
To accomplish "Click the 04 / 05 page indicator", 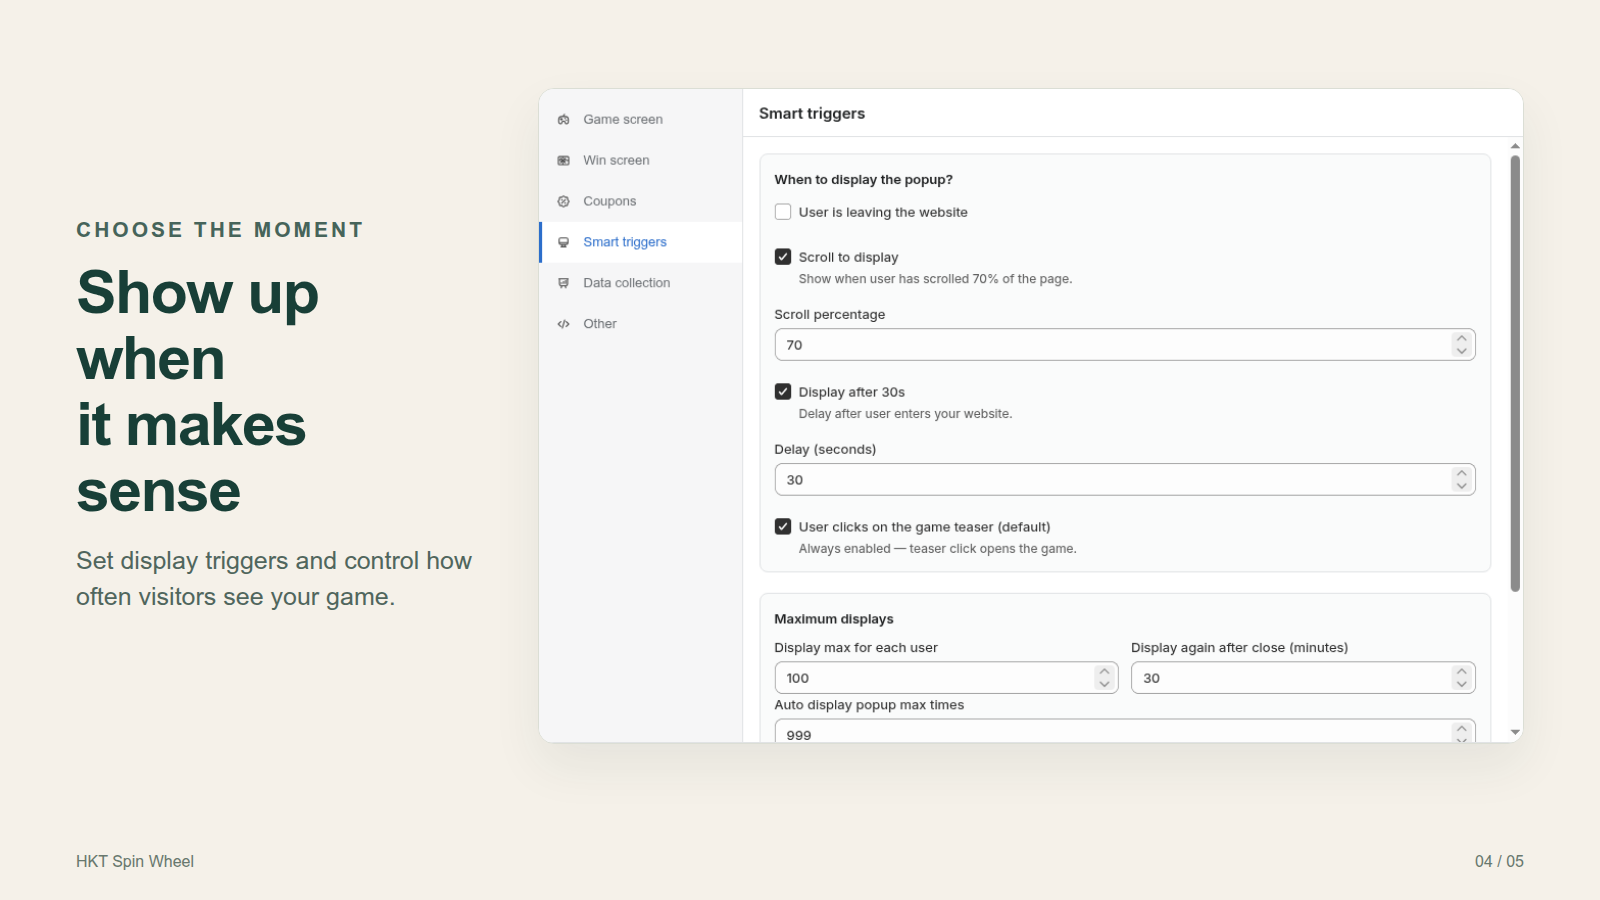I will (x=1499, y=861).
